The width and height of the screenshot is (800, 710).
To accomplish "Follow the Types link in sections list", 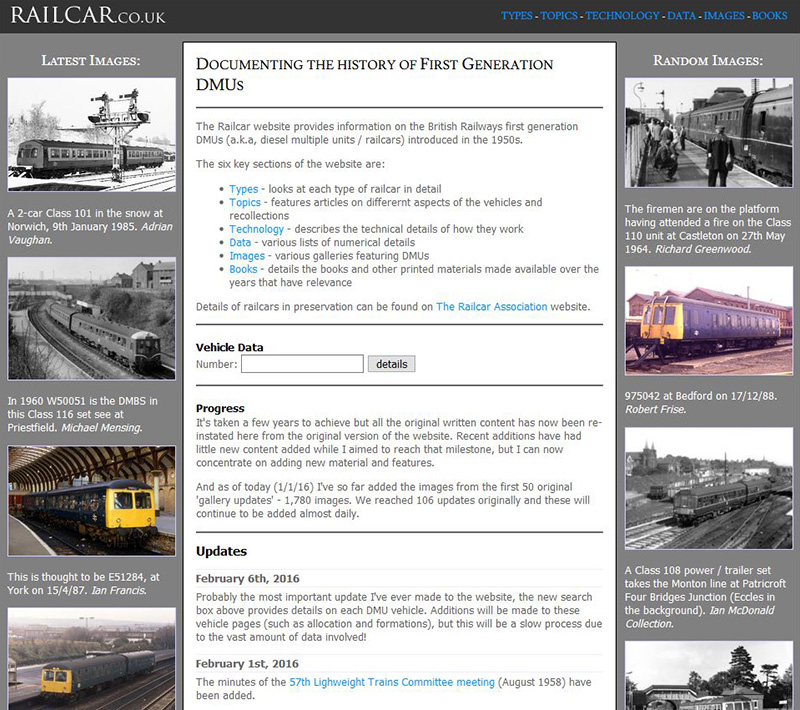I will coord(243,189).
